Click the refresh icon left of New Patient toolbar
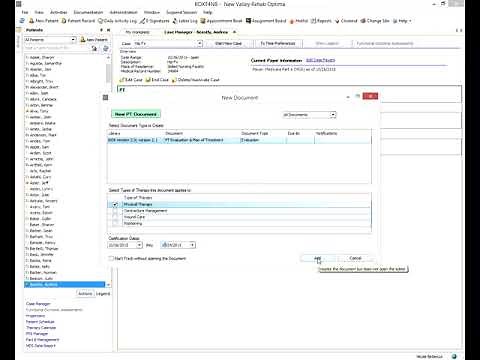 pyautogui.click(x=22, y=21)
